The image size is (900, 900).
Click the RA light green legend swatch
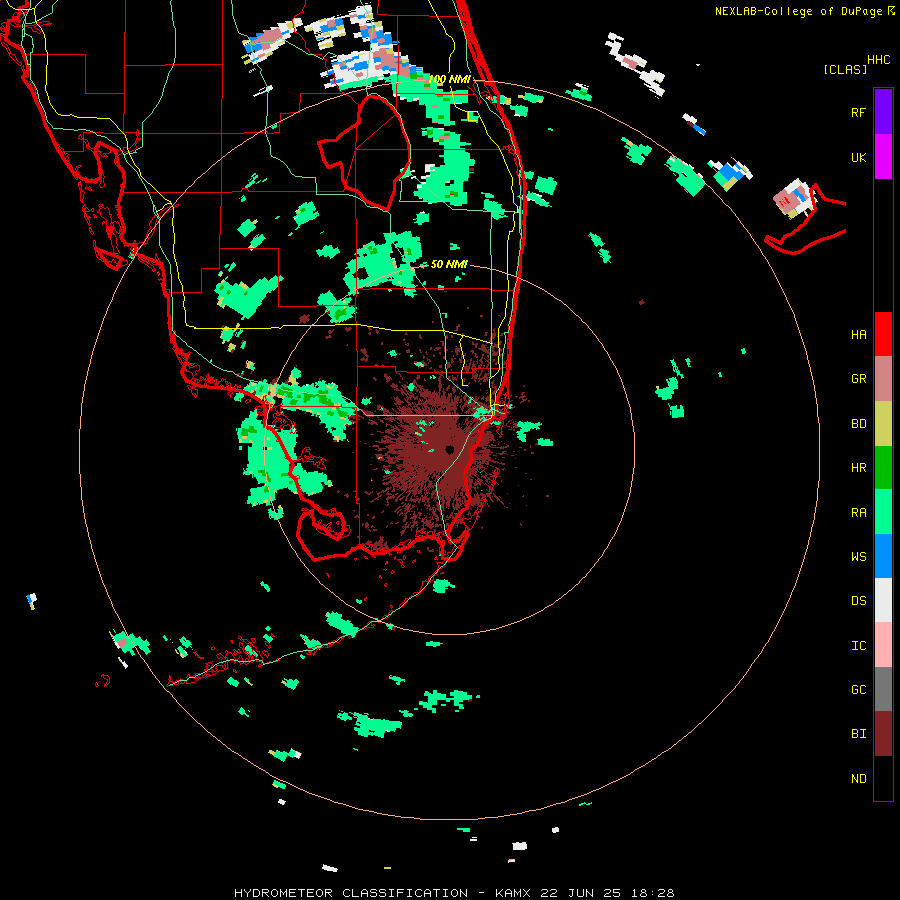click(x=883, y=512)
